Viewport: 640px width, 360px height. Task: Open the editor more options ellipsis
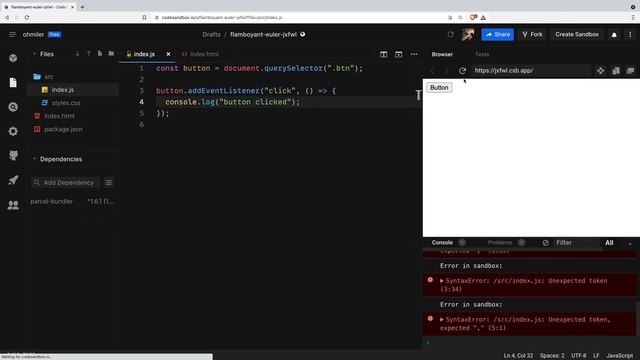(x=414, y=54)
